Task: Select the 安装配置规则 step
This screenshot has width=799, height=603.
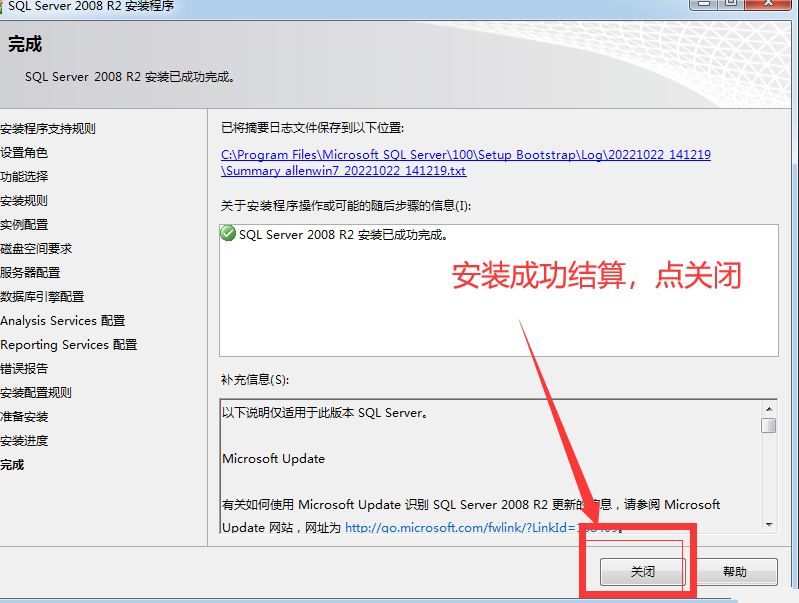Action: 36,392
